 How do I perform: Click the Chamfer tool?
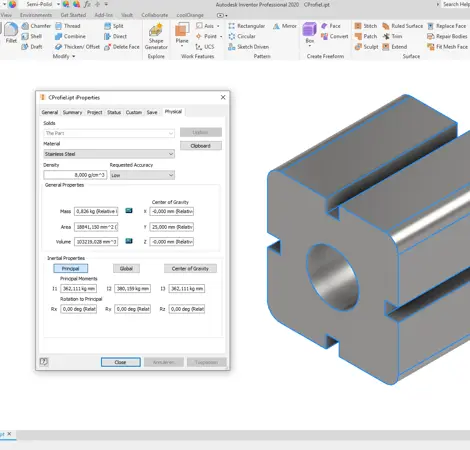point(36,26)
